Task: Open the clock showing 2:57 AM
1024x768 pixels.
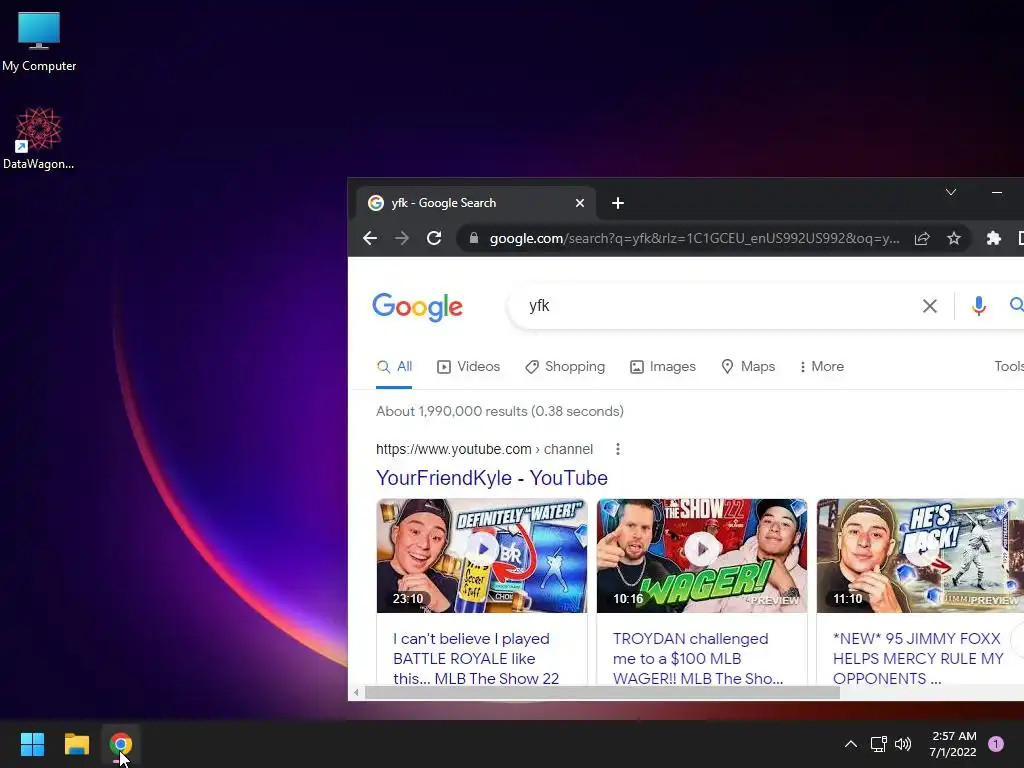Action: [953, 744]
